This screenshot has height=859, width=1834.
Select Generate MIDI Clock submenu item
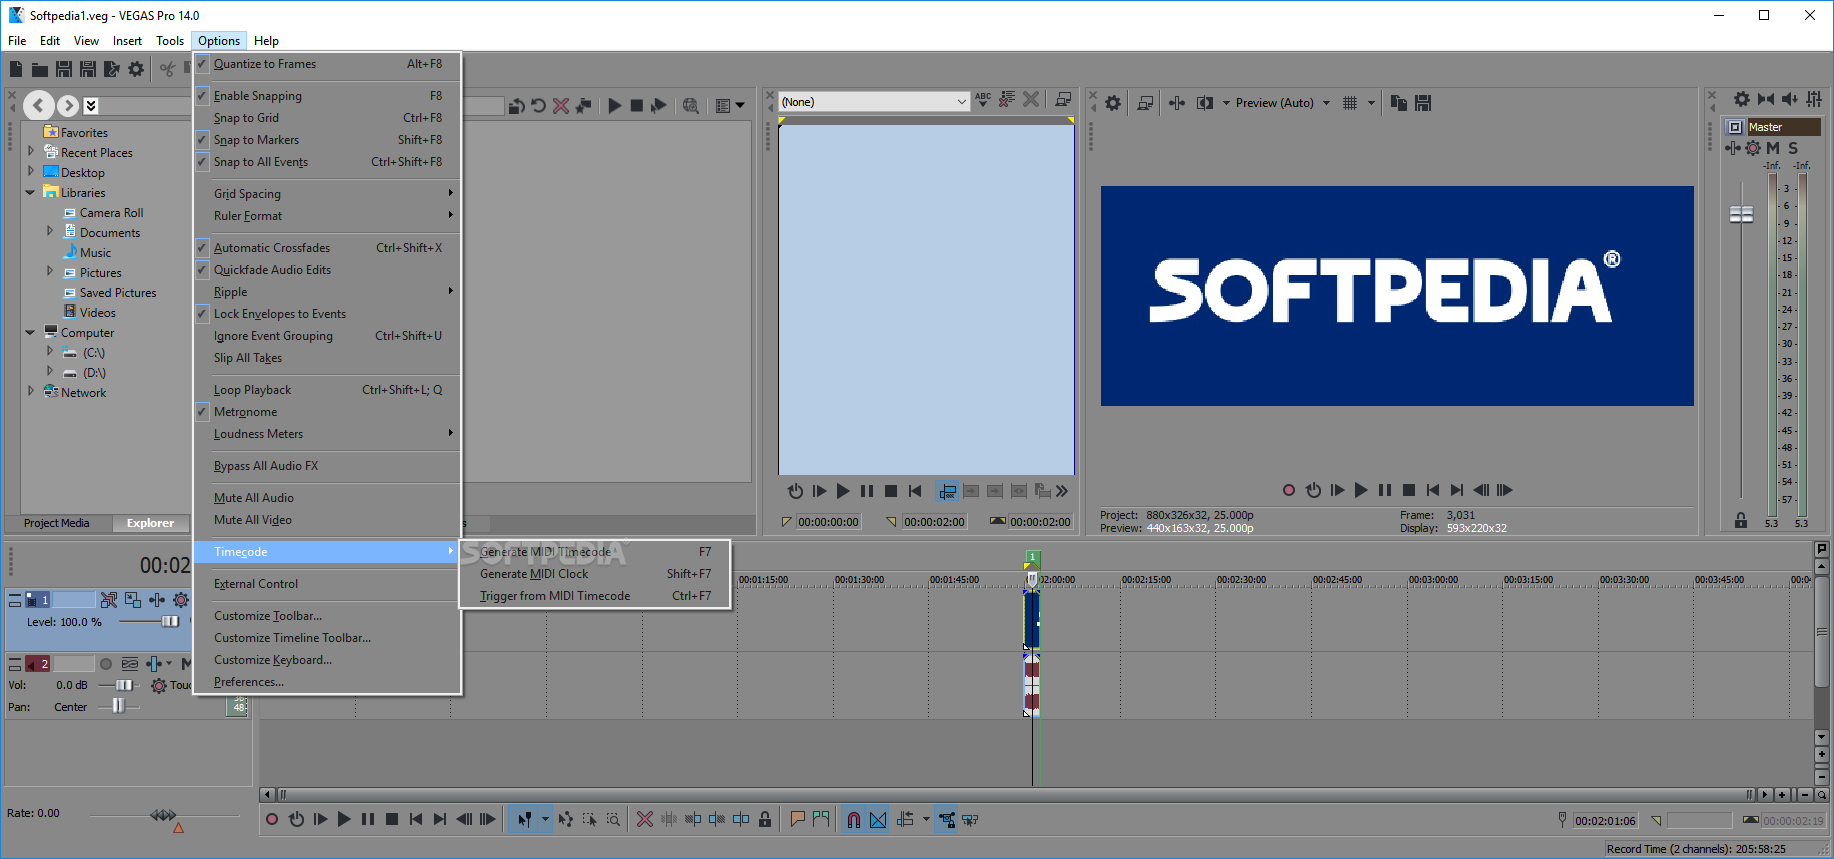[x=595, y=574]
